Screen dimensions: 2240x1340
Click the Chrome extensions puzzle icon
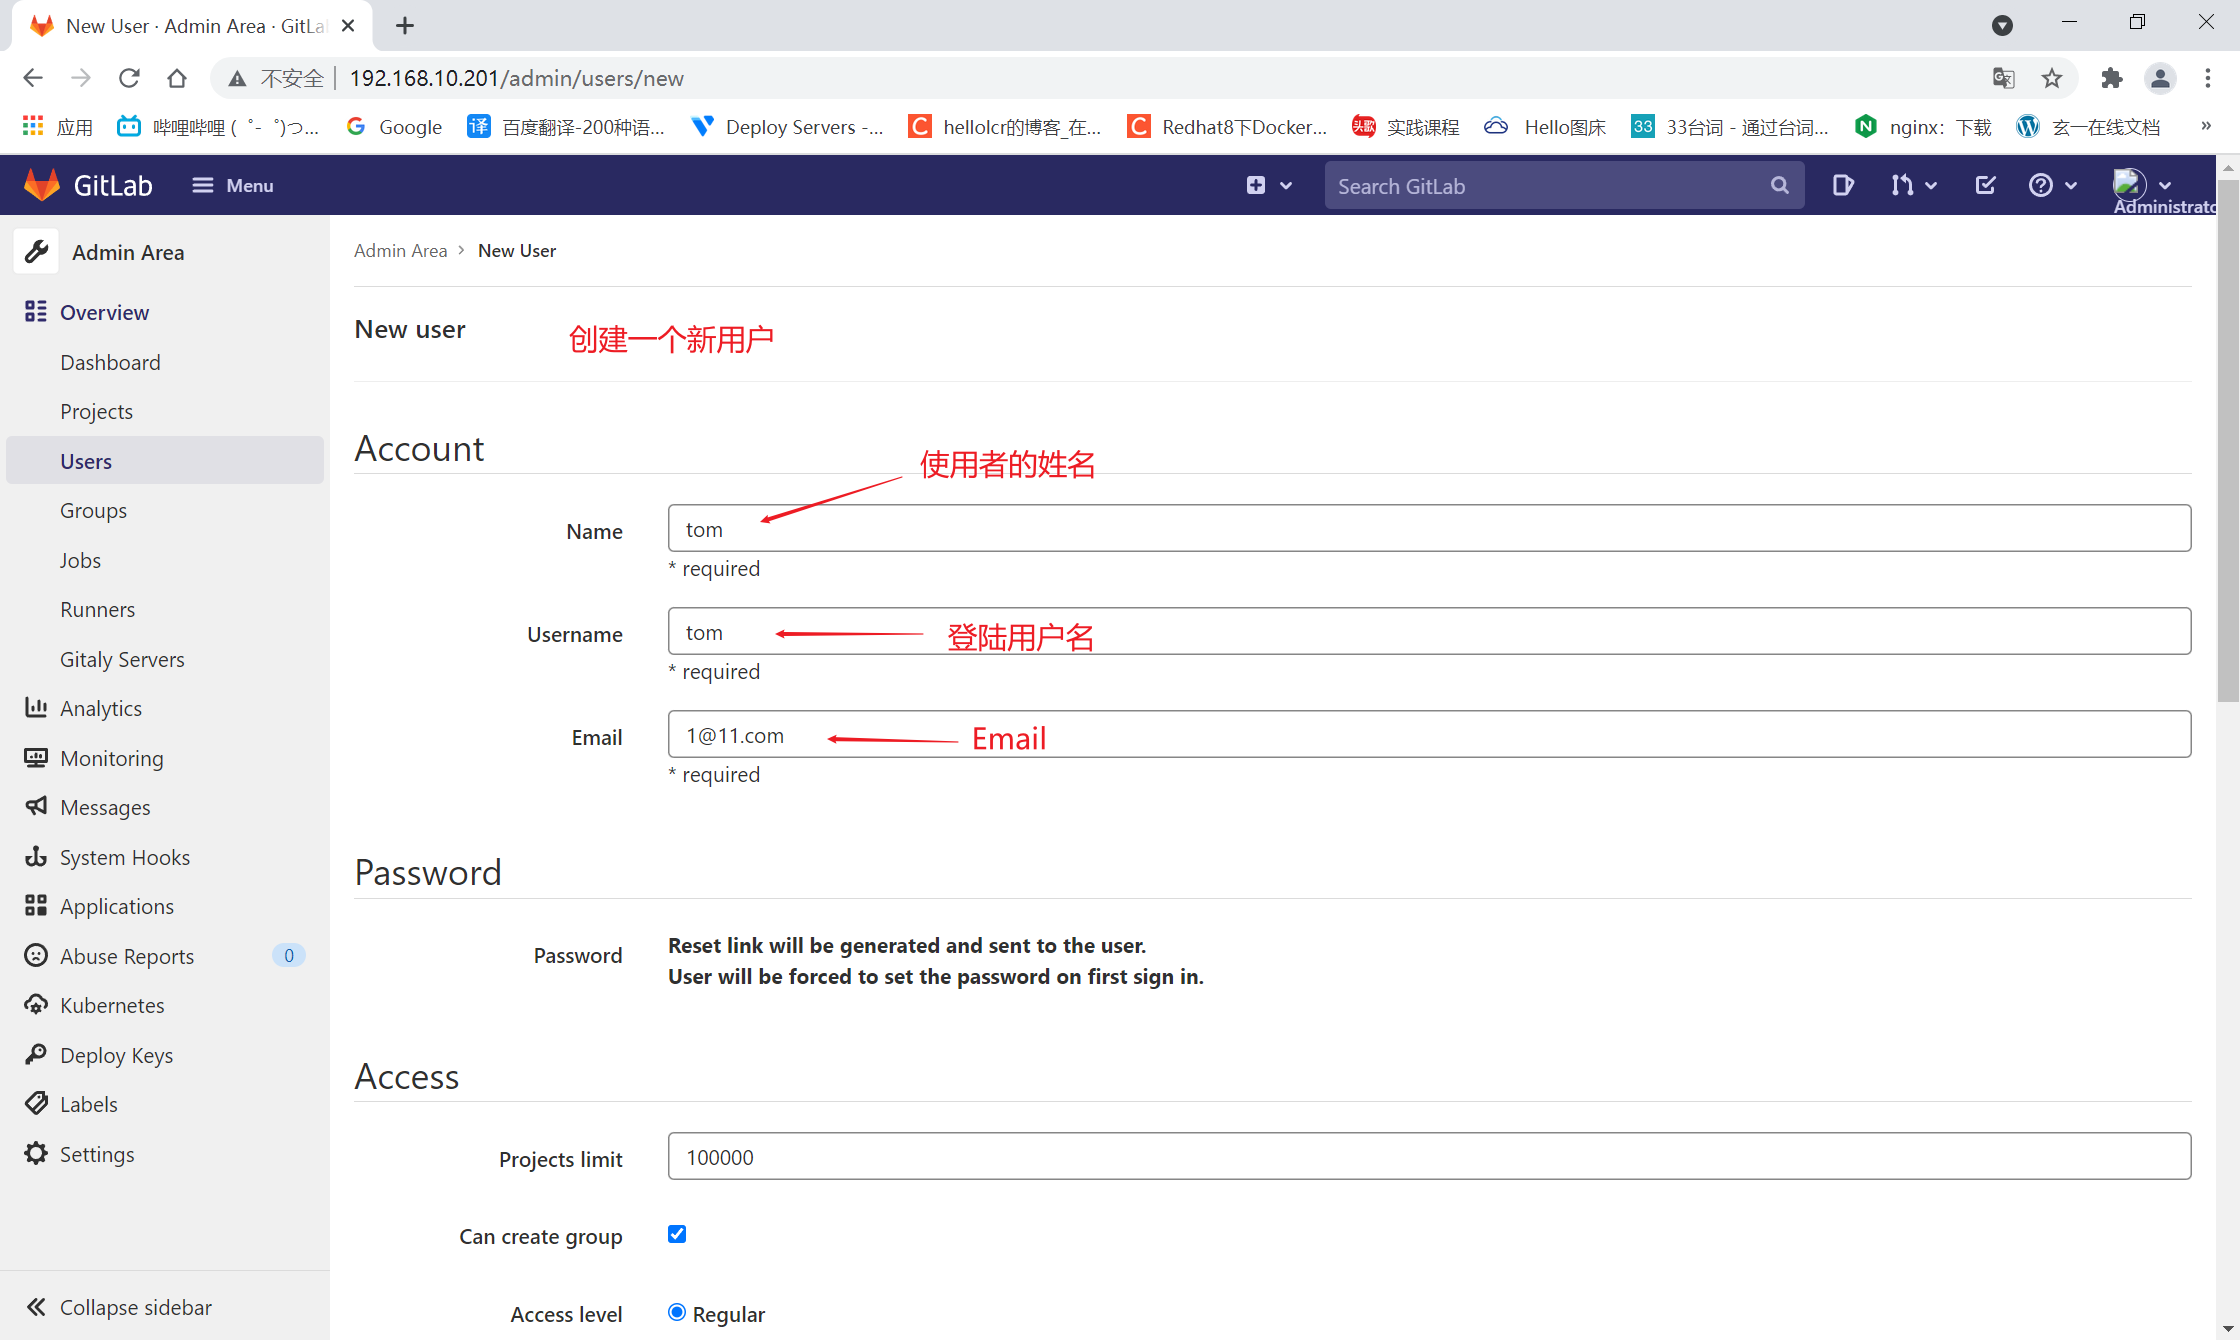coord(2111,78)
